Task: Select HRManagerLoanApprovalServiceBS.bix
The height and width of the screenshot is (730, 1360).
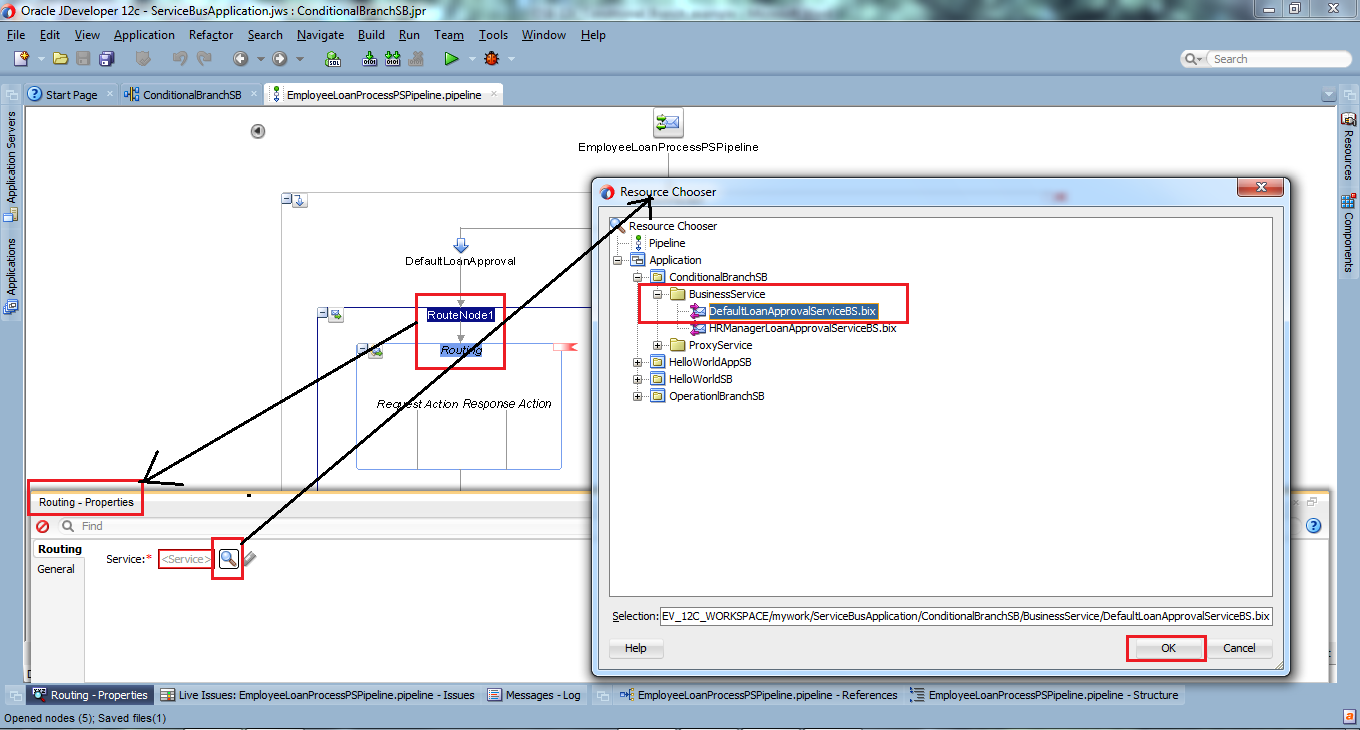Action: point(802,328)
